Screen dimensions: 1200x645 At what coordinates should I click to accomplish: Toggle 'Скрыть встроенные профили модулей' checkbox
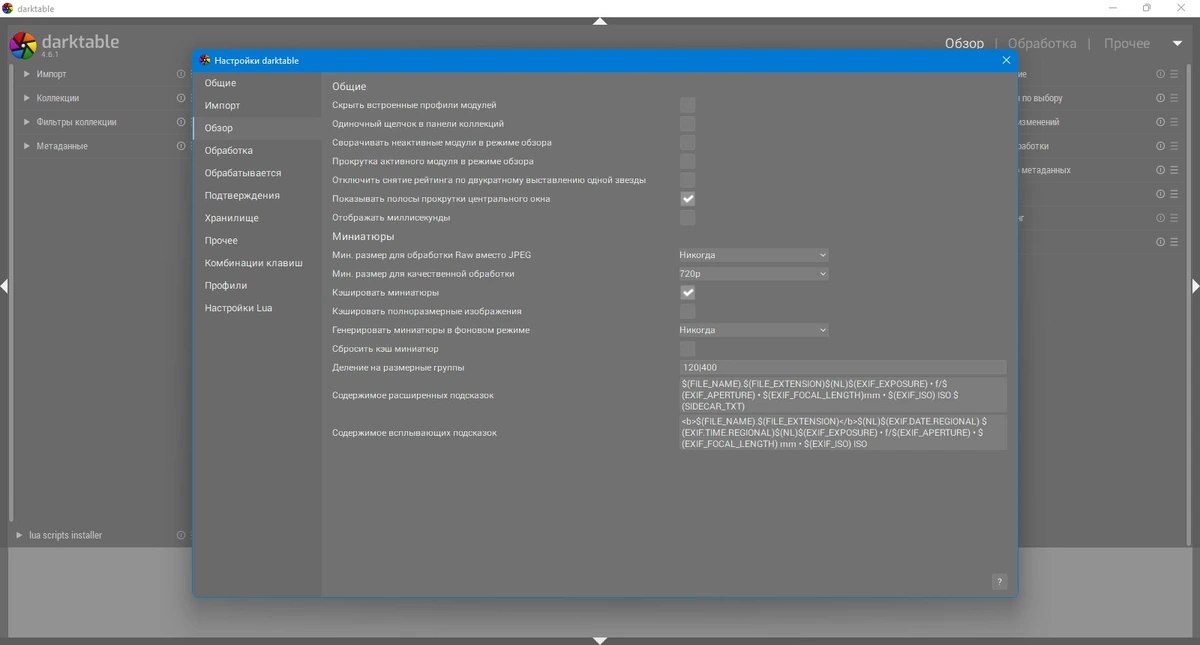(x=687, y=105)
